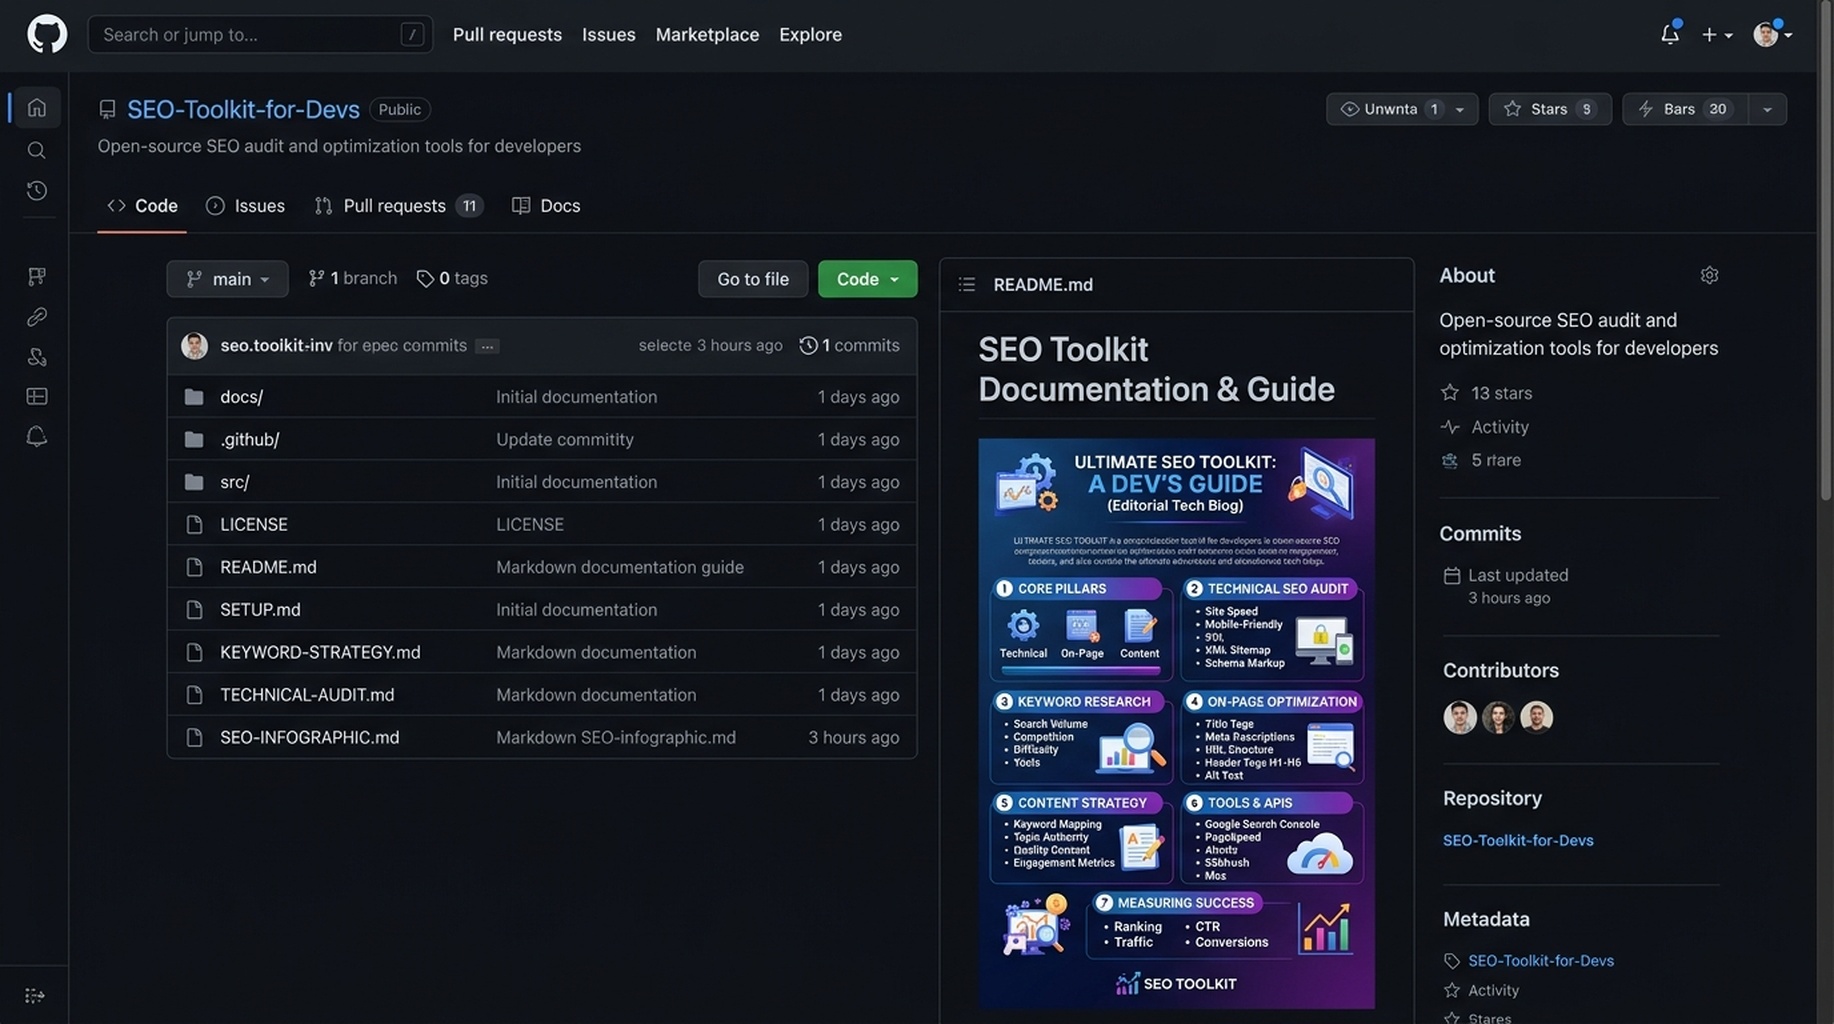Click the Bars 30 button
The image size is (1834, 1024).
click(1685, 109)
